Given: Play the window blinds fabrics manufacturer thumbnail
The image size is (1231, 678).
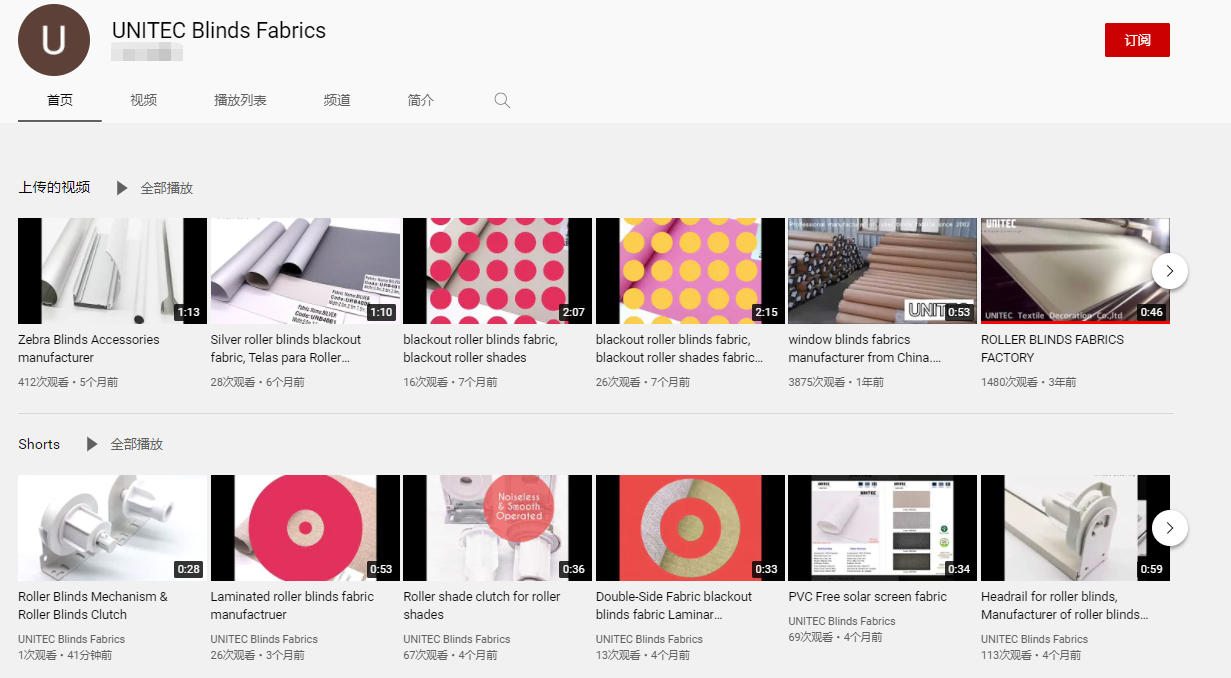Looking at the screenshot, I should coord(881,271).
